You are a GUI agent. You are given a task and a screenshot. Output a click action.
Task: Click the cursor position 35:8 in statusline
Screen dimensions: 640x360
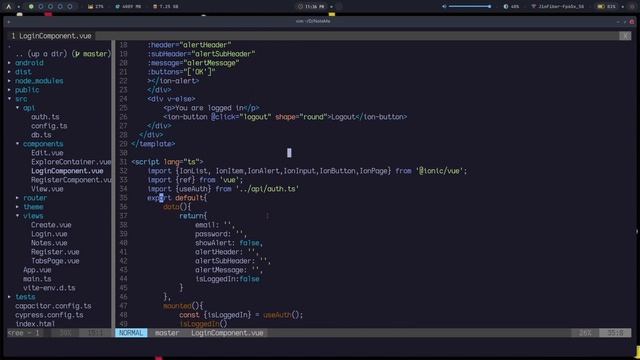click(x=615, y=333)
